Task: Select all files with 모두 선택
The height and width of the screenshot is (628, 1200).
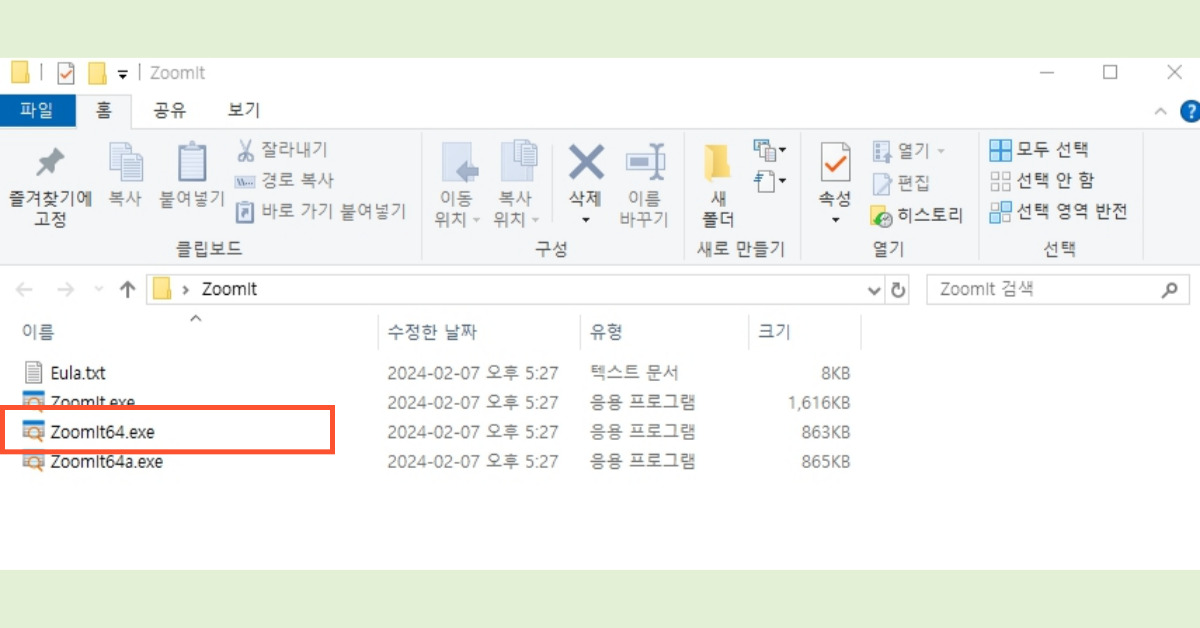Action: (x=1039, y=151)
